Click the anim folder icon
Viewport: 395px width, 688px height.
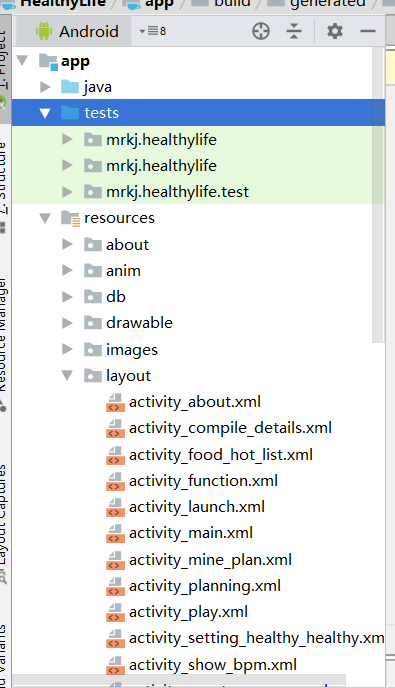[x=93, y=270]
